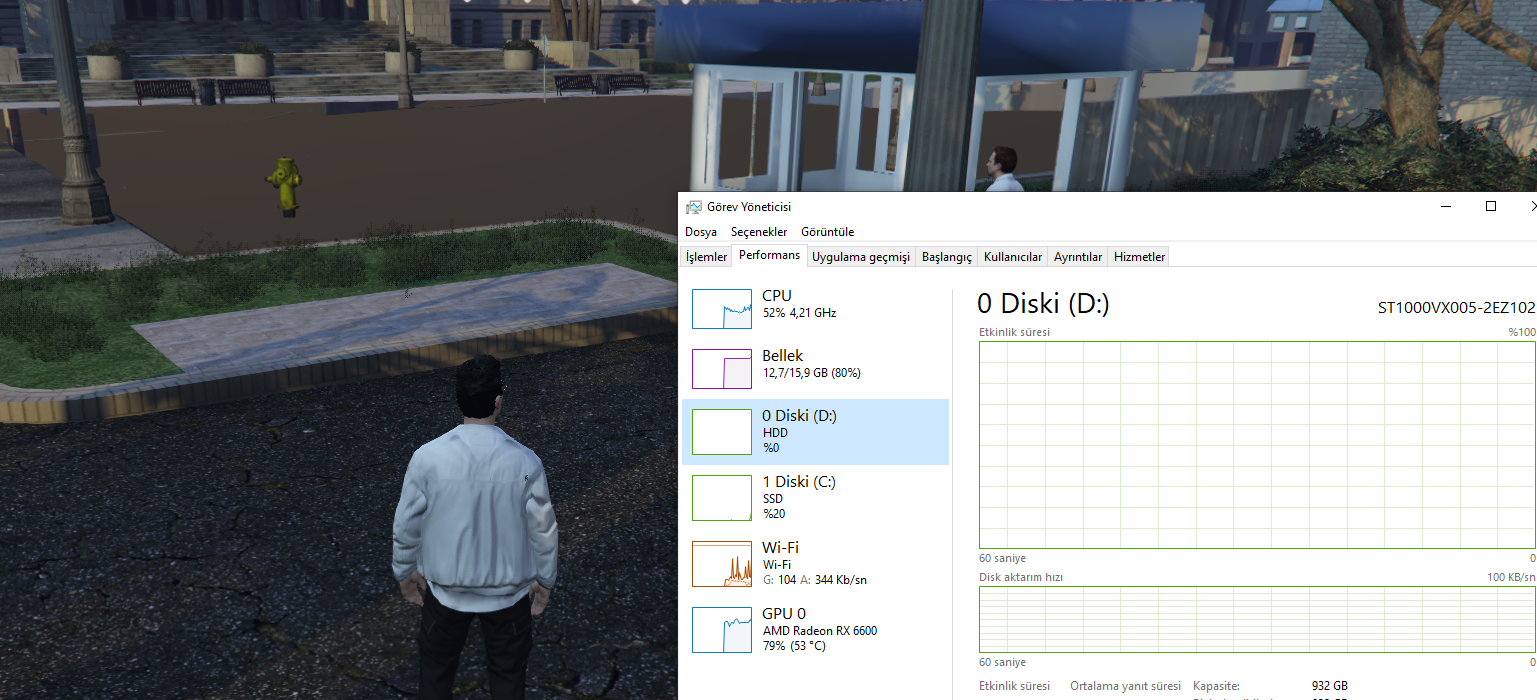
Task: Open the Uygulama geçmişi tab
Action: (x=861, y=257)
